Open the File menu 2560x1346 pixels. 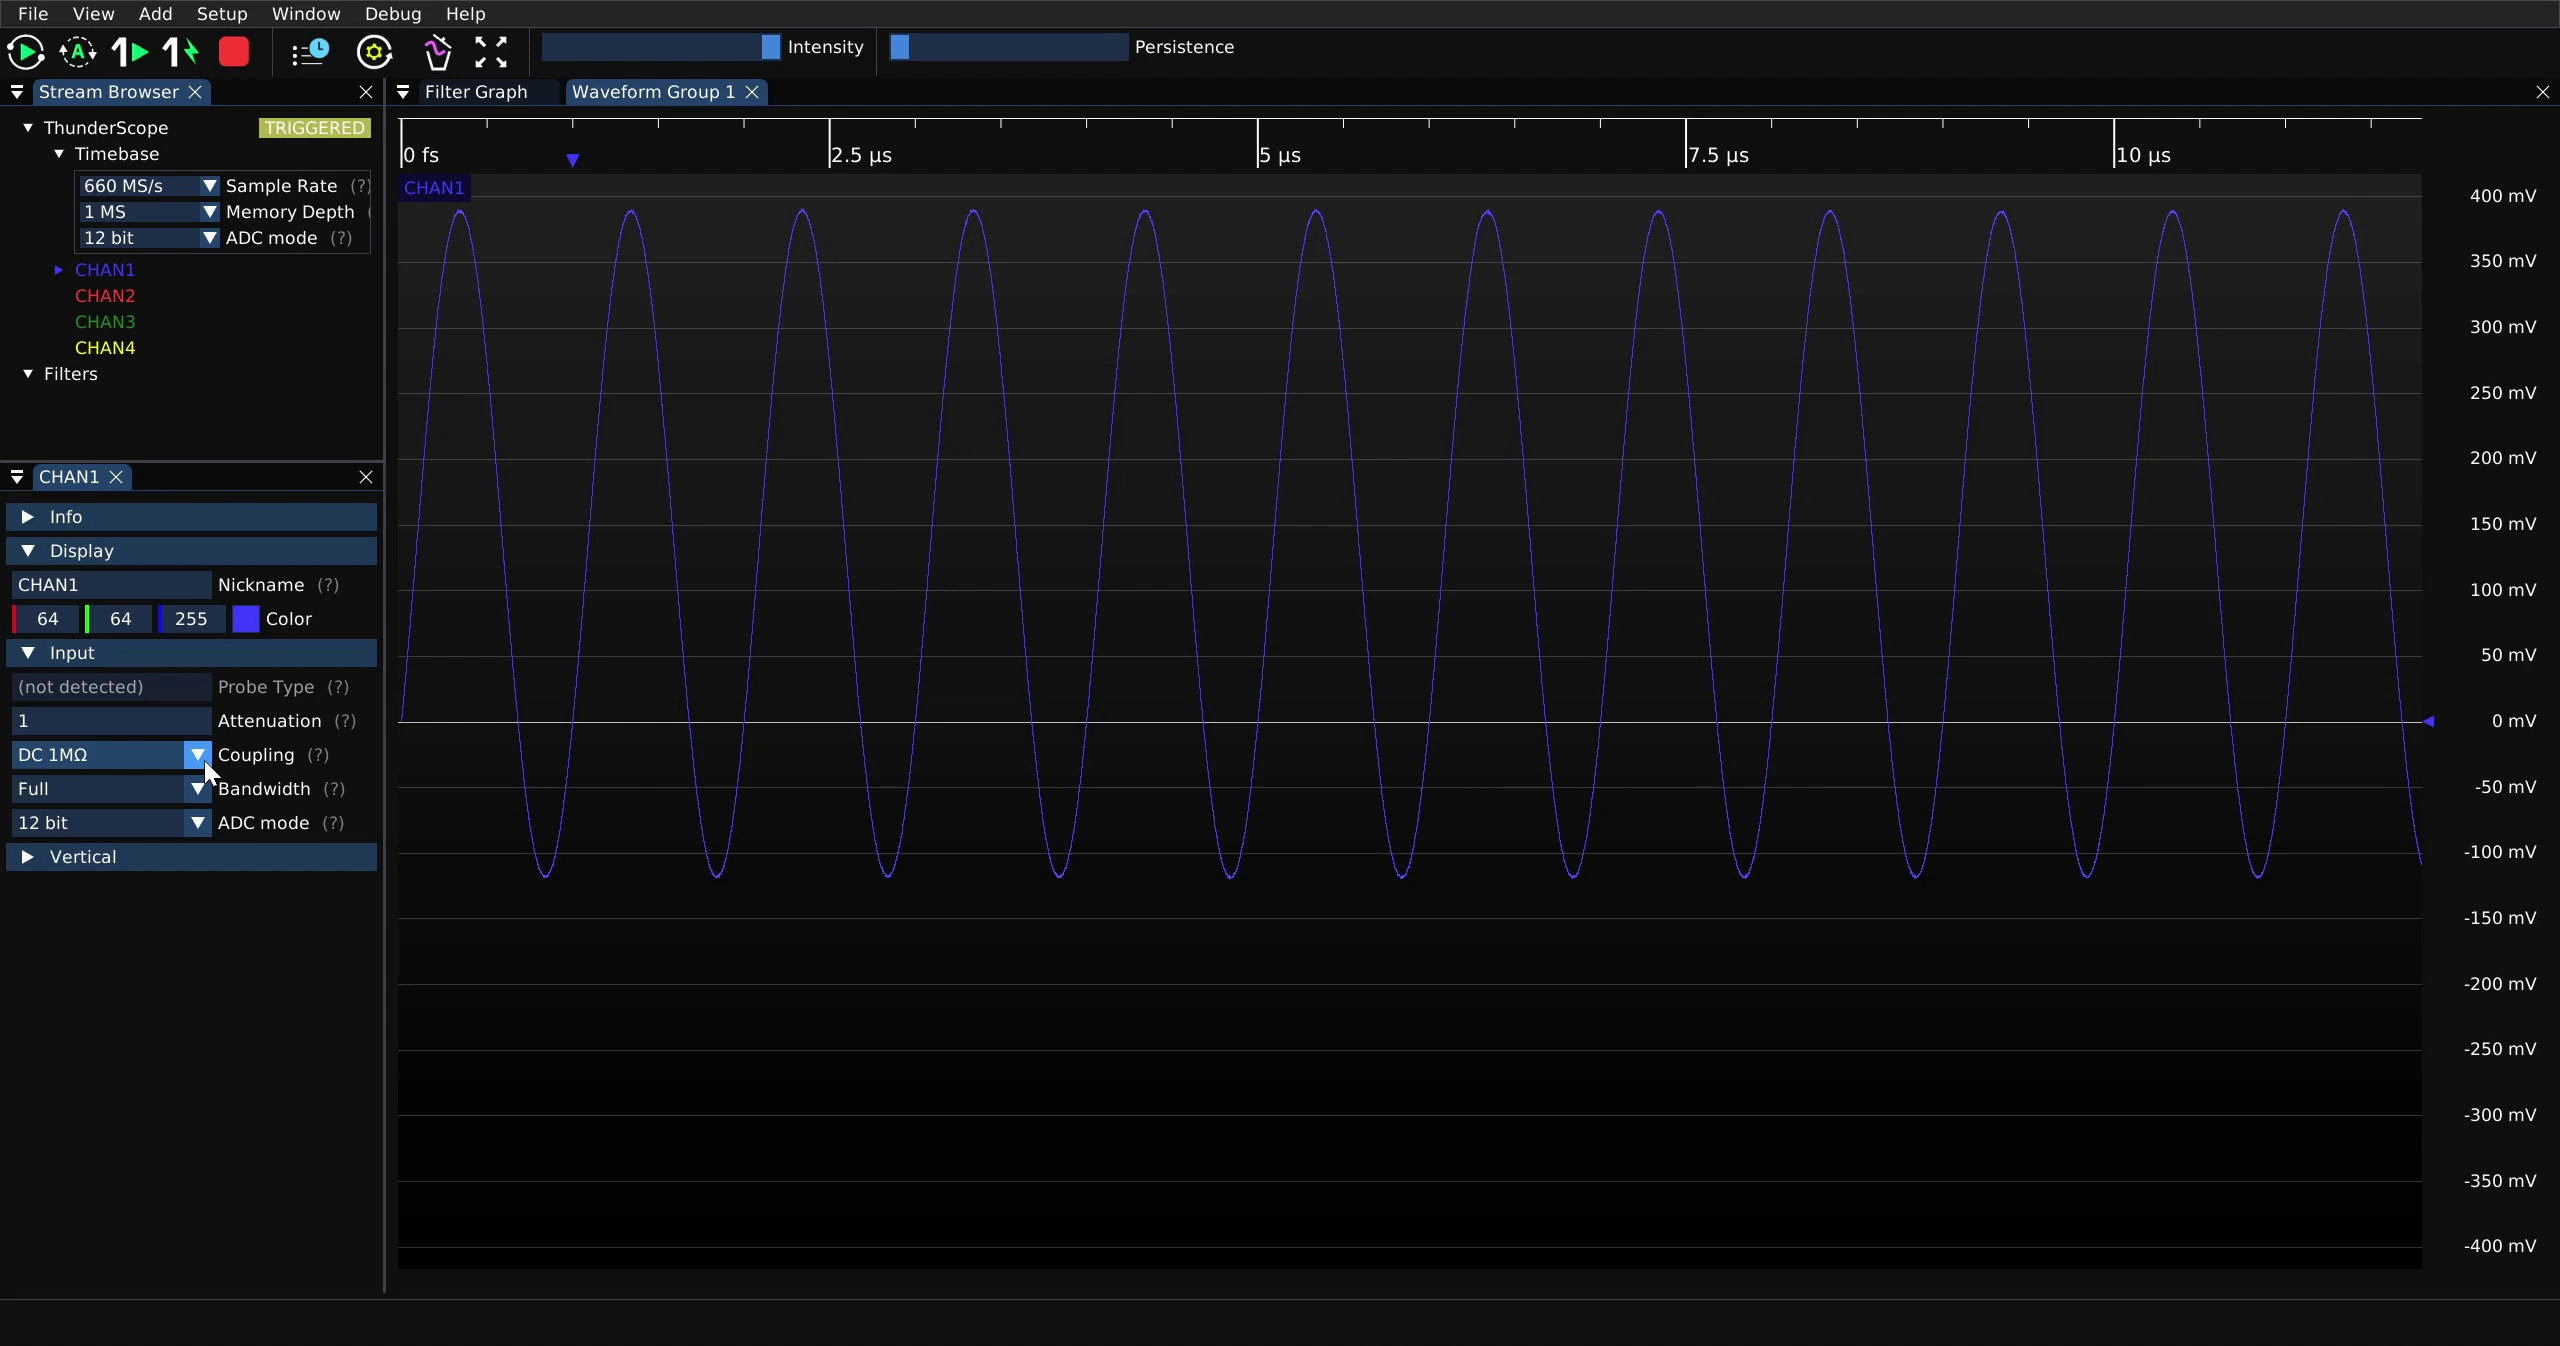pyautogui.click(x=33, y=14)
